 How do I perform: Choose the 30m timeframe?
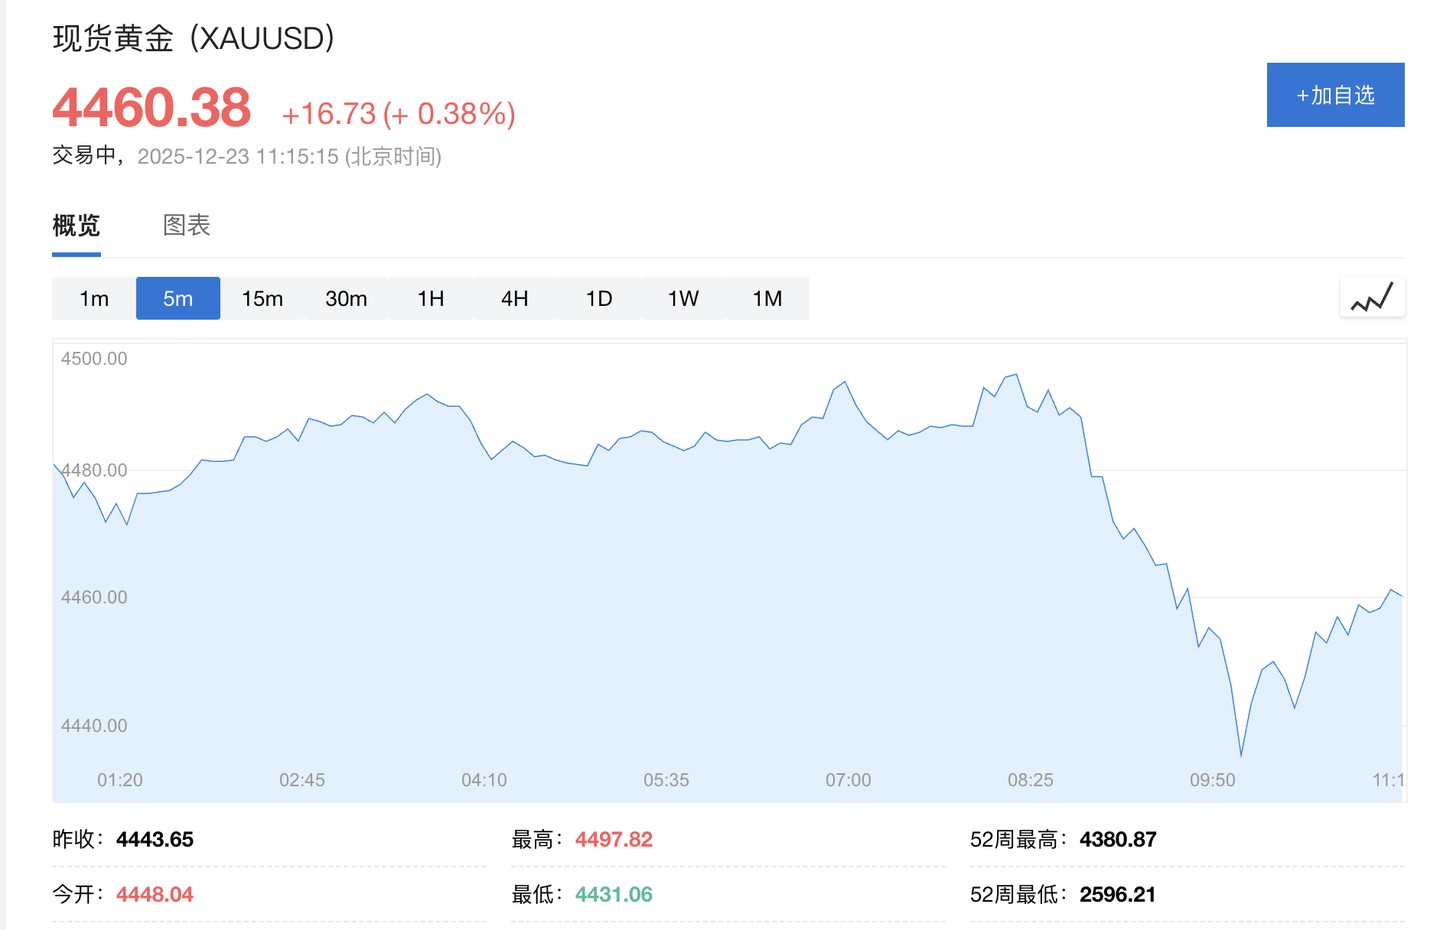(346, 299)
